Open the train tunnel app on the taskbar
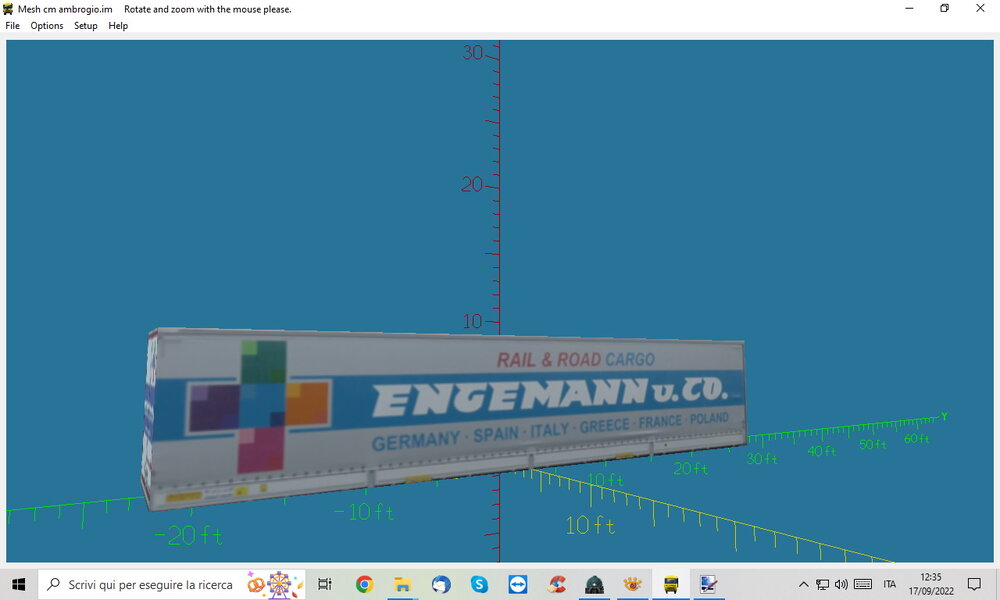The image size is (1000, 600). [594, 584]
